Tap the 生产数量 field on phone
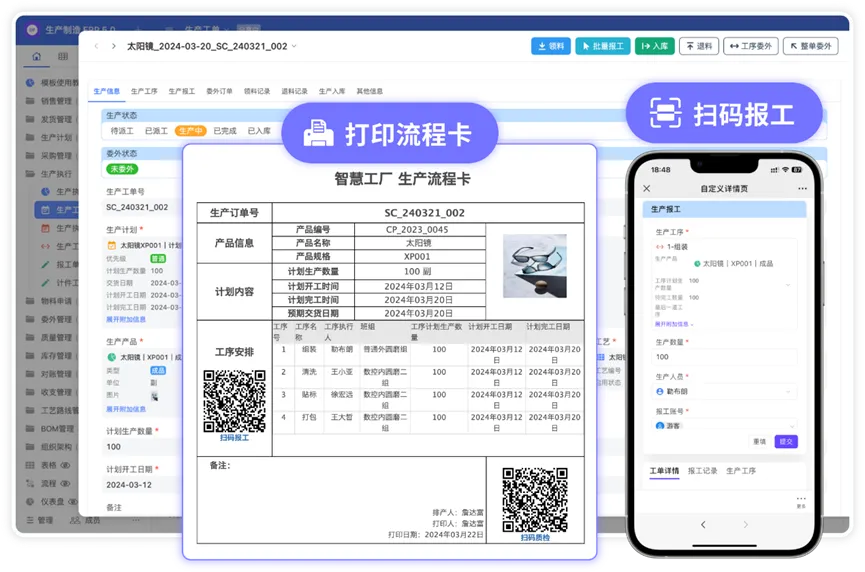The image size is (865, 572). tap(725, 357)
